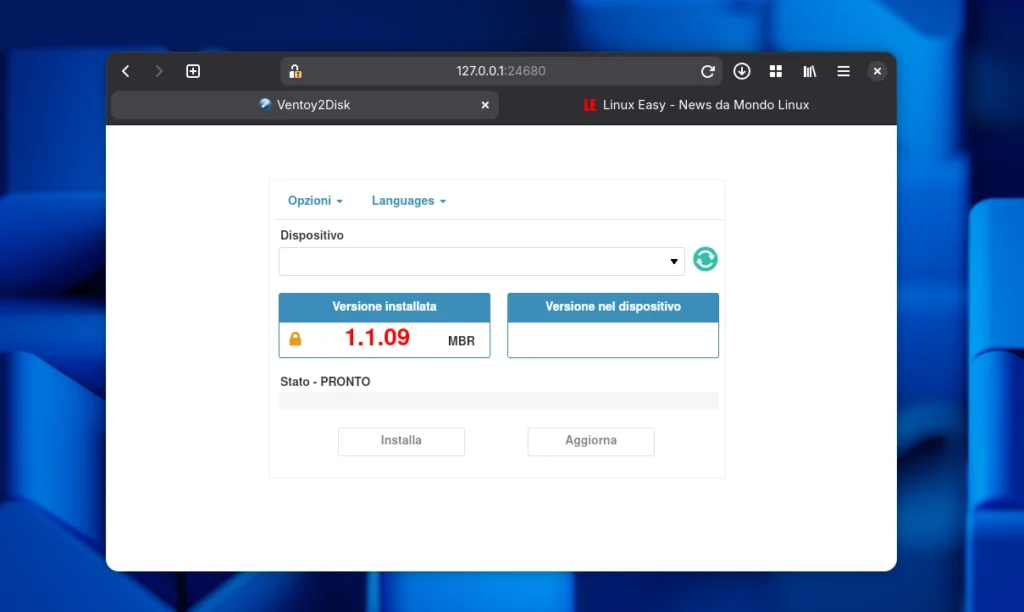The image size is (1024, 612).
Task: Click the Firefox extensions grid icon
Action: pos(776,71)
